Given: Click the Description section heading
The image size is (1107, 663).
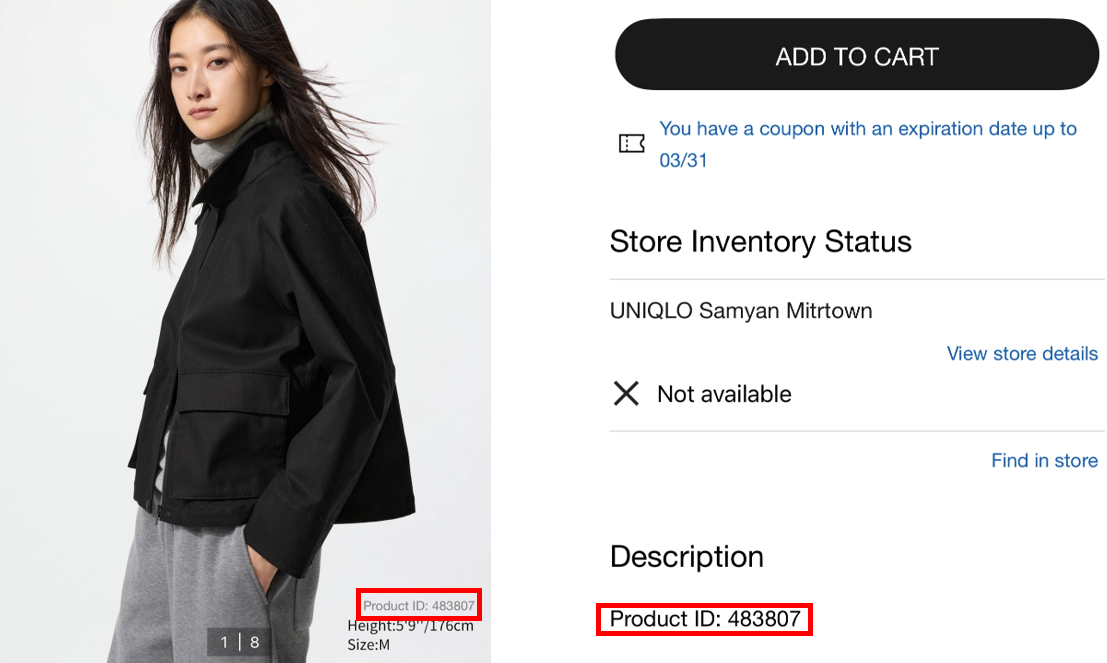Looking at the screenshot, I should click(686, 556).
